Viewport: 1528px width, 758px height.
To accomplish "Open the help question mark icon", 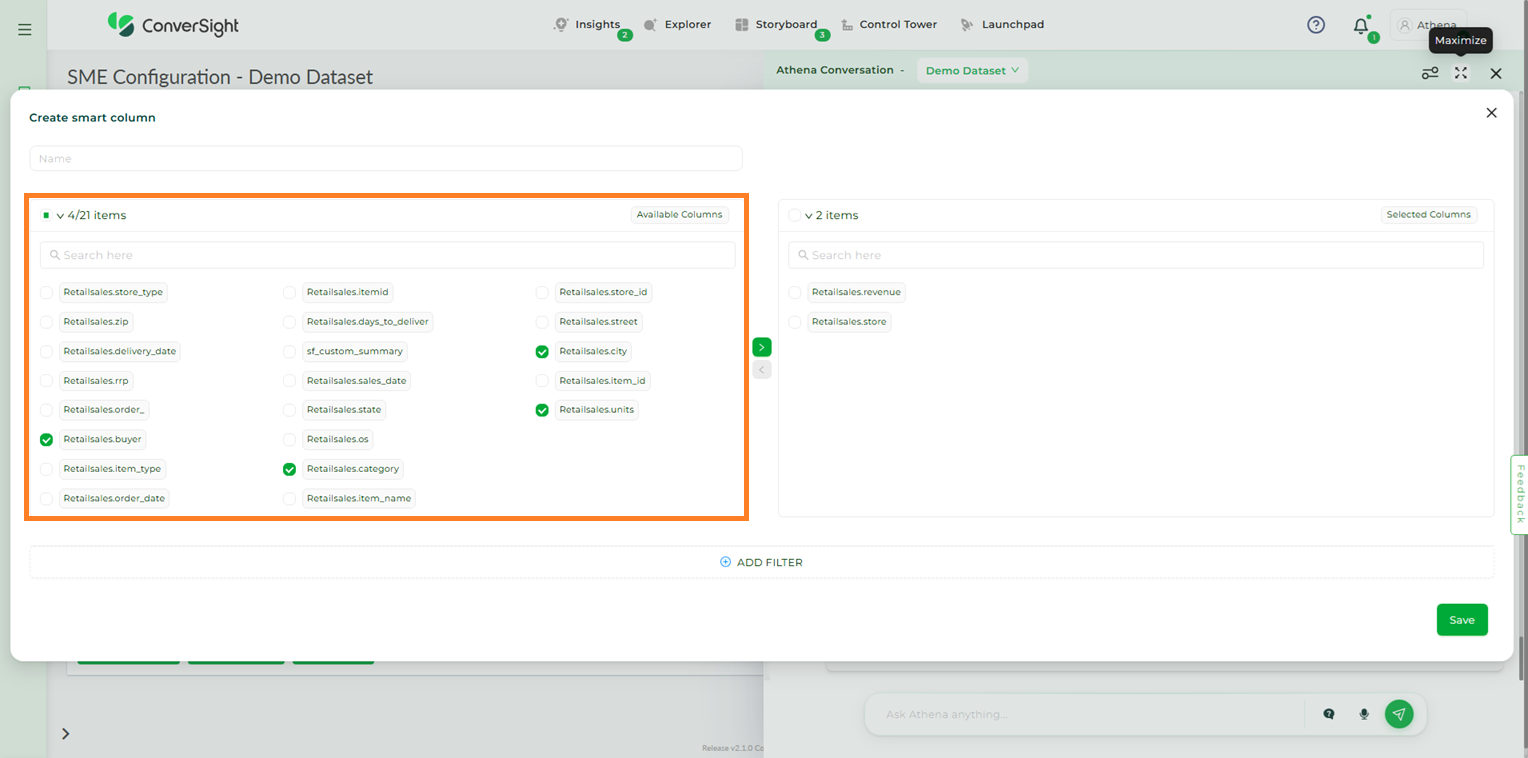I will tap(1316, 25).
